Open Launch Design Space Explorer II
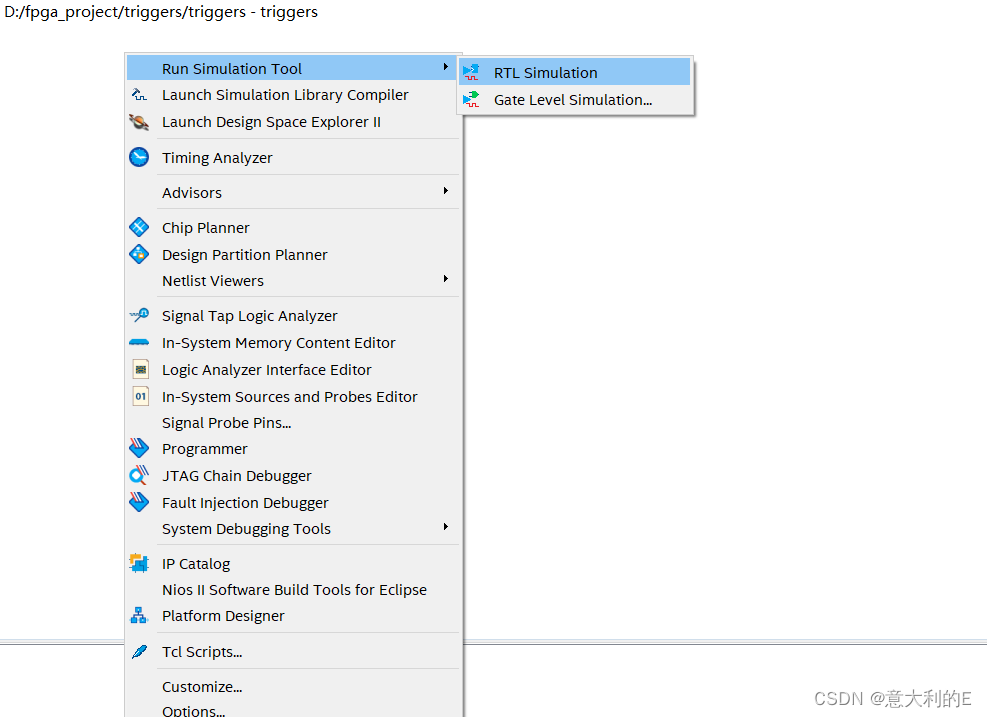987x717 pixels. point(293,122)
